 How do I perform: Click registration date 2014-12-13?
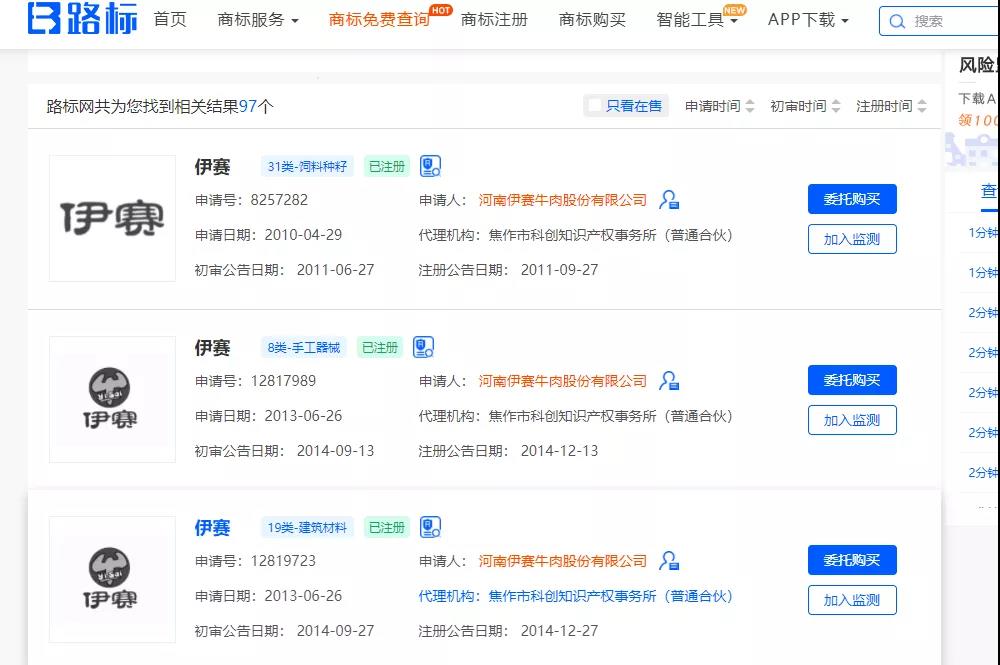pos(559,451)
